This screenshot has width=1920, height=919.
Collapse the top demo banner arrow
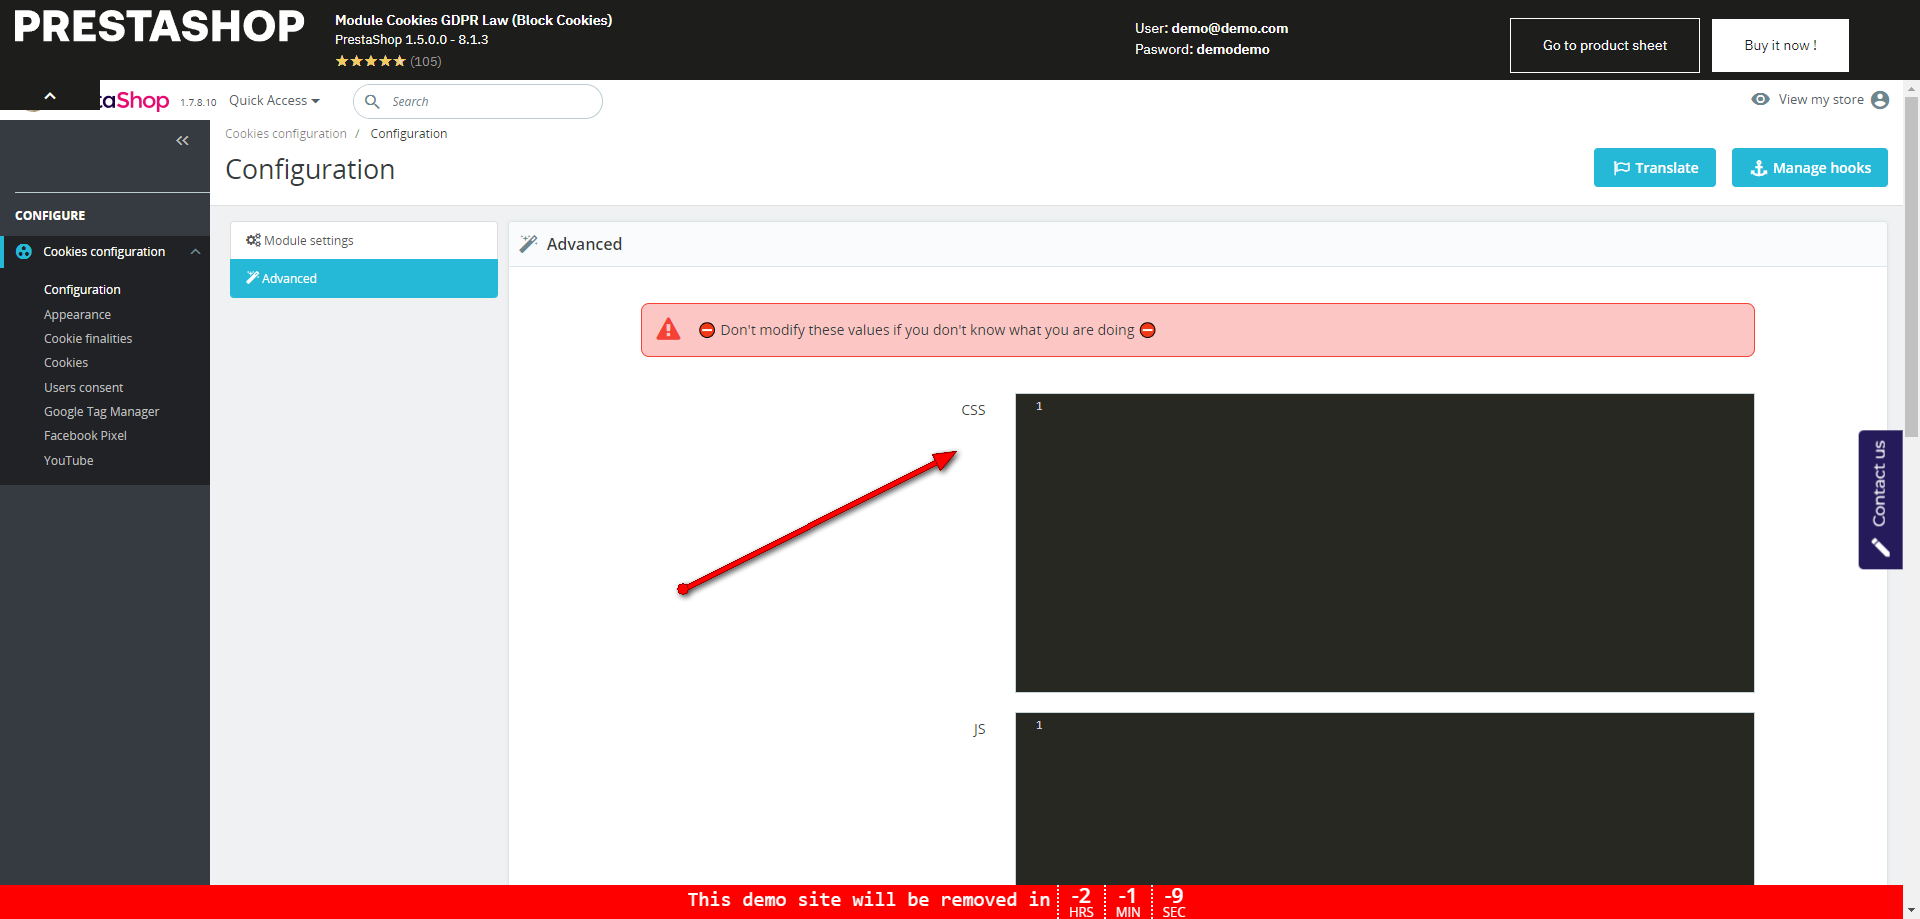pyautogui.click(x=50, y=96)
